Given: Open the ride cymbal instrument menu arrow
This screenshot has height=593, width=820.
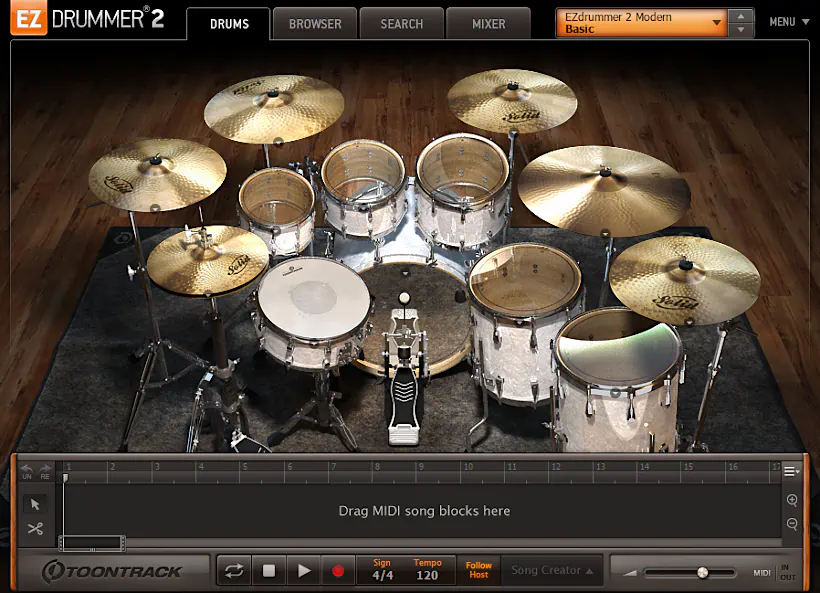Looking at the screenshot, I should point(605,233).
